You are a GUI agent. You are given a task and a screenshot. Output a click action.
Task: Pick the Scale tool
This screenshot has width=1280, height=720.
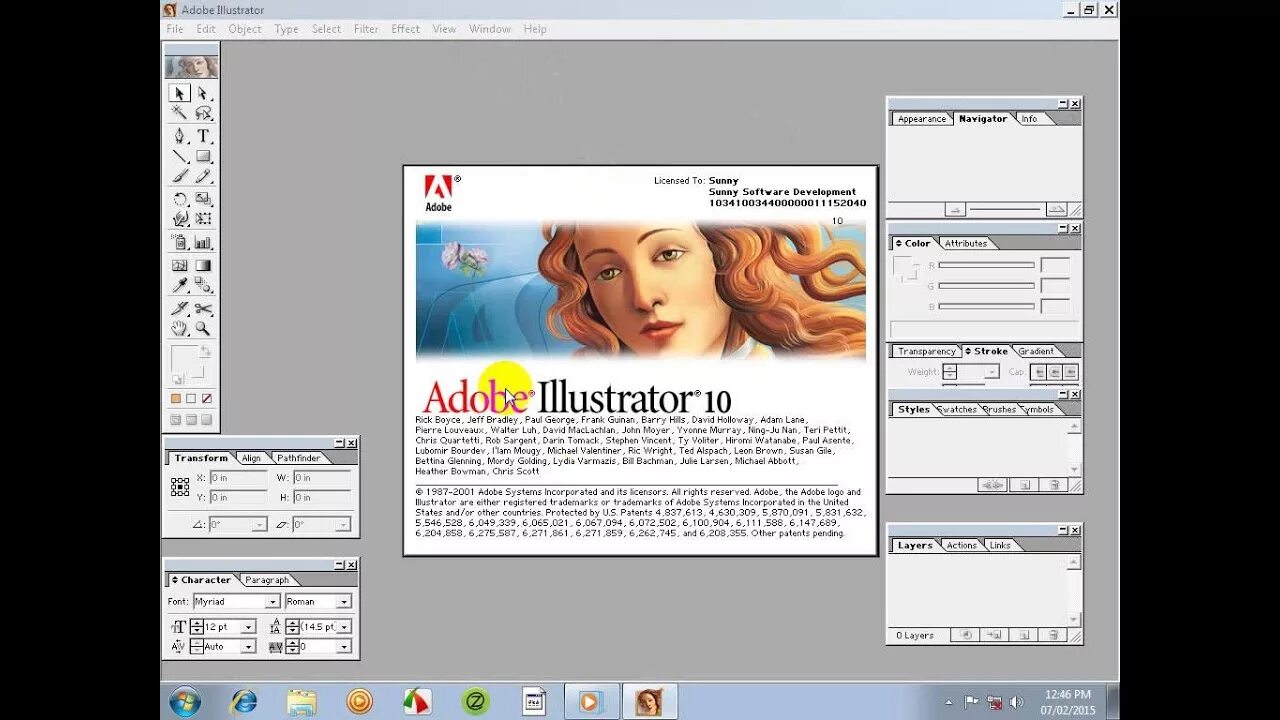(203, 199)
